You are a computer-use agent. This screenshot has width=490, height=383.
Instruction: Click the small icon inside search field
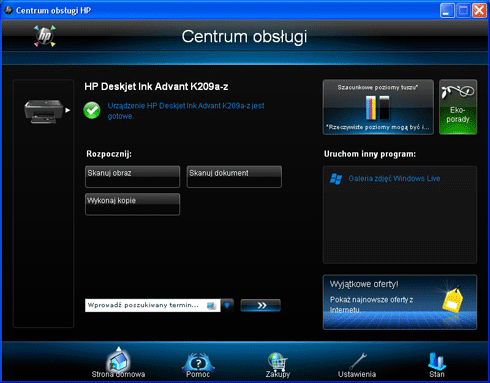(x=211, y=305)
